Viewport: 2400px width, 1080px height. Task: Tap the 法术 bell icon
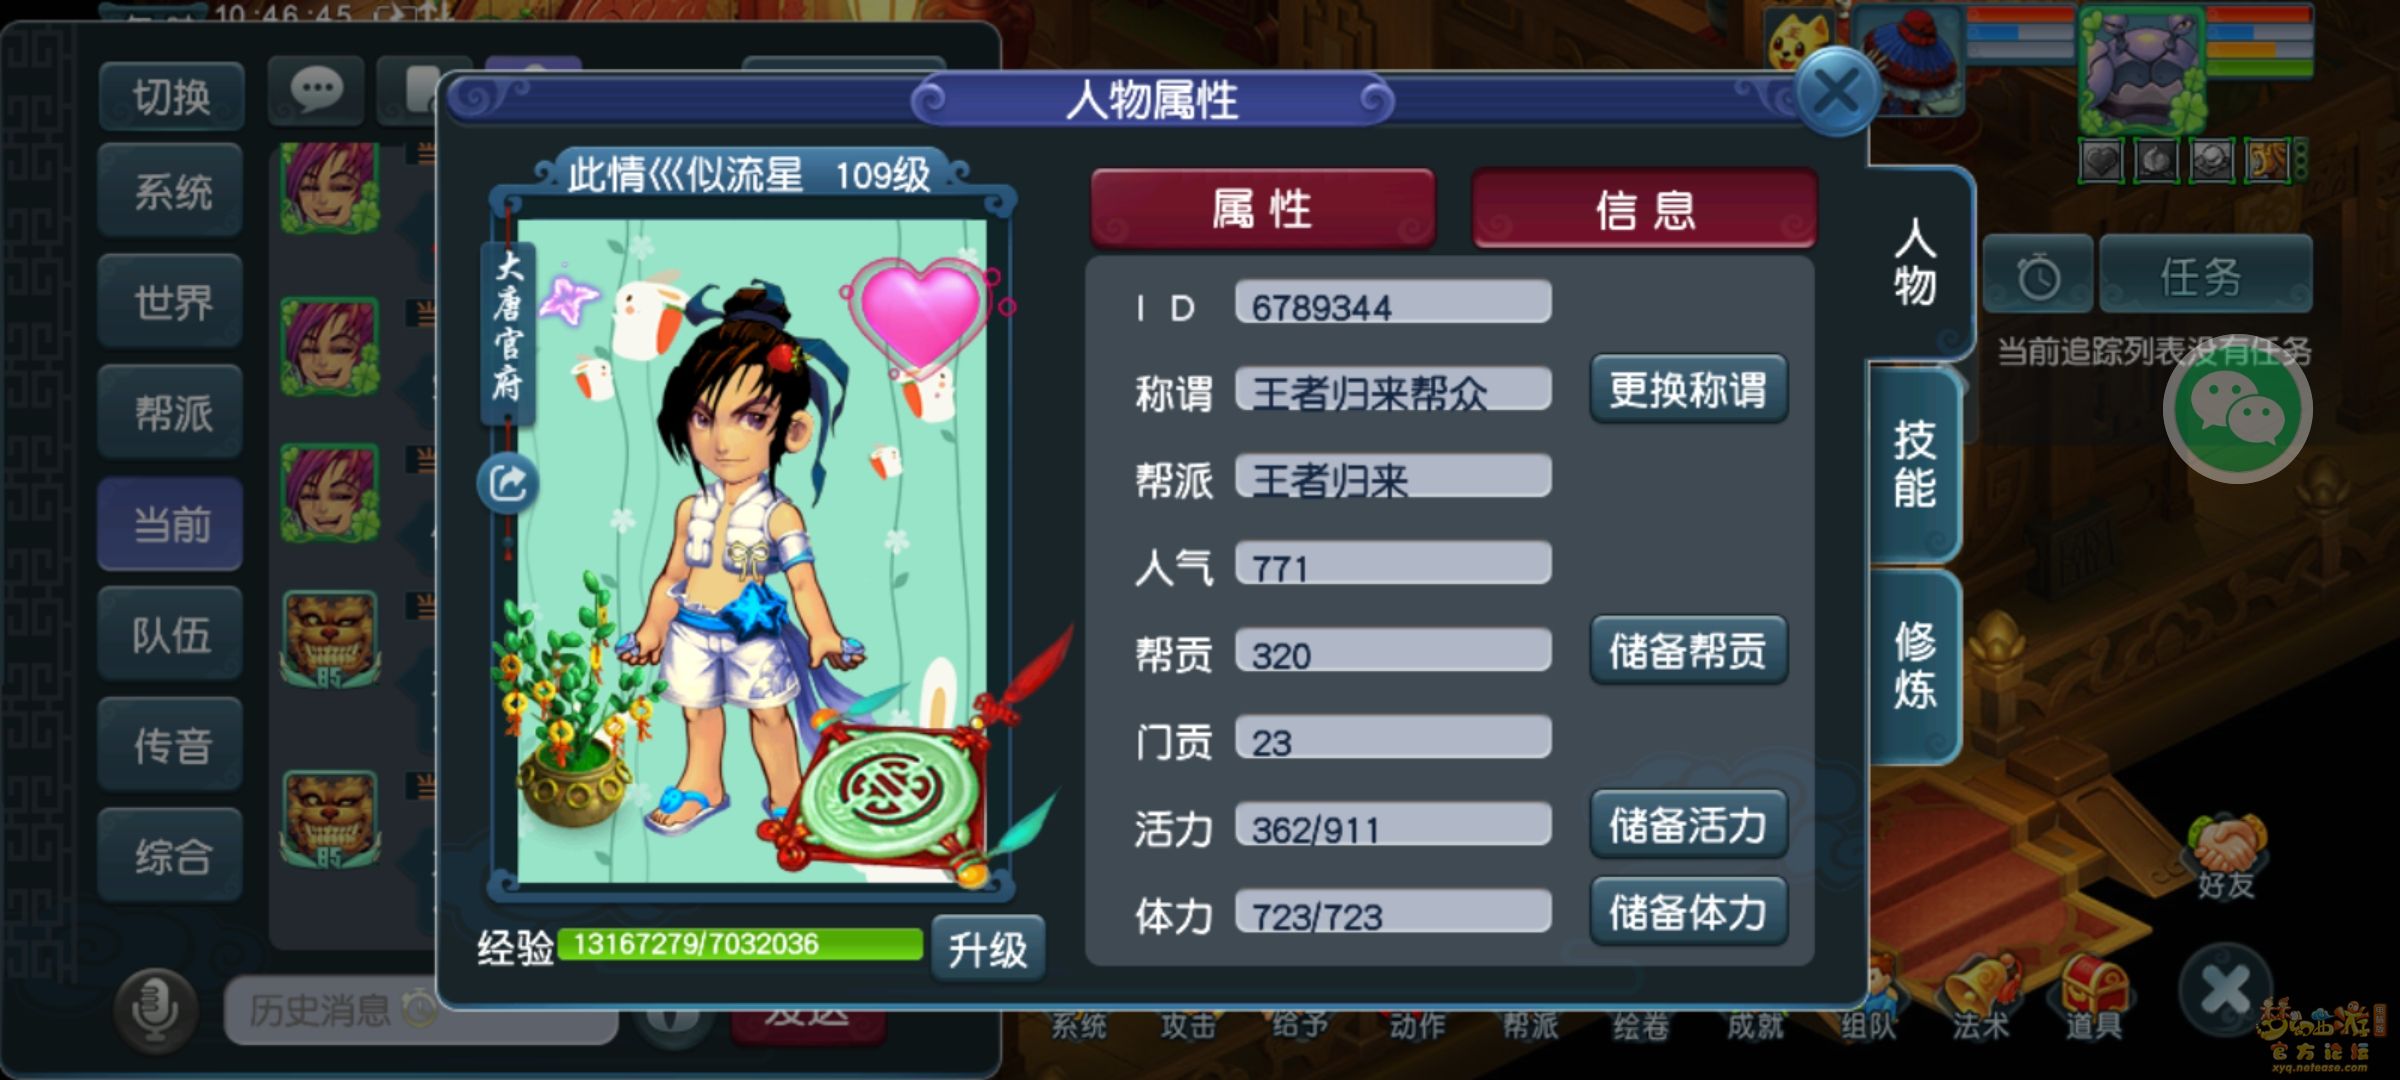coord(1980,994)
